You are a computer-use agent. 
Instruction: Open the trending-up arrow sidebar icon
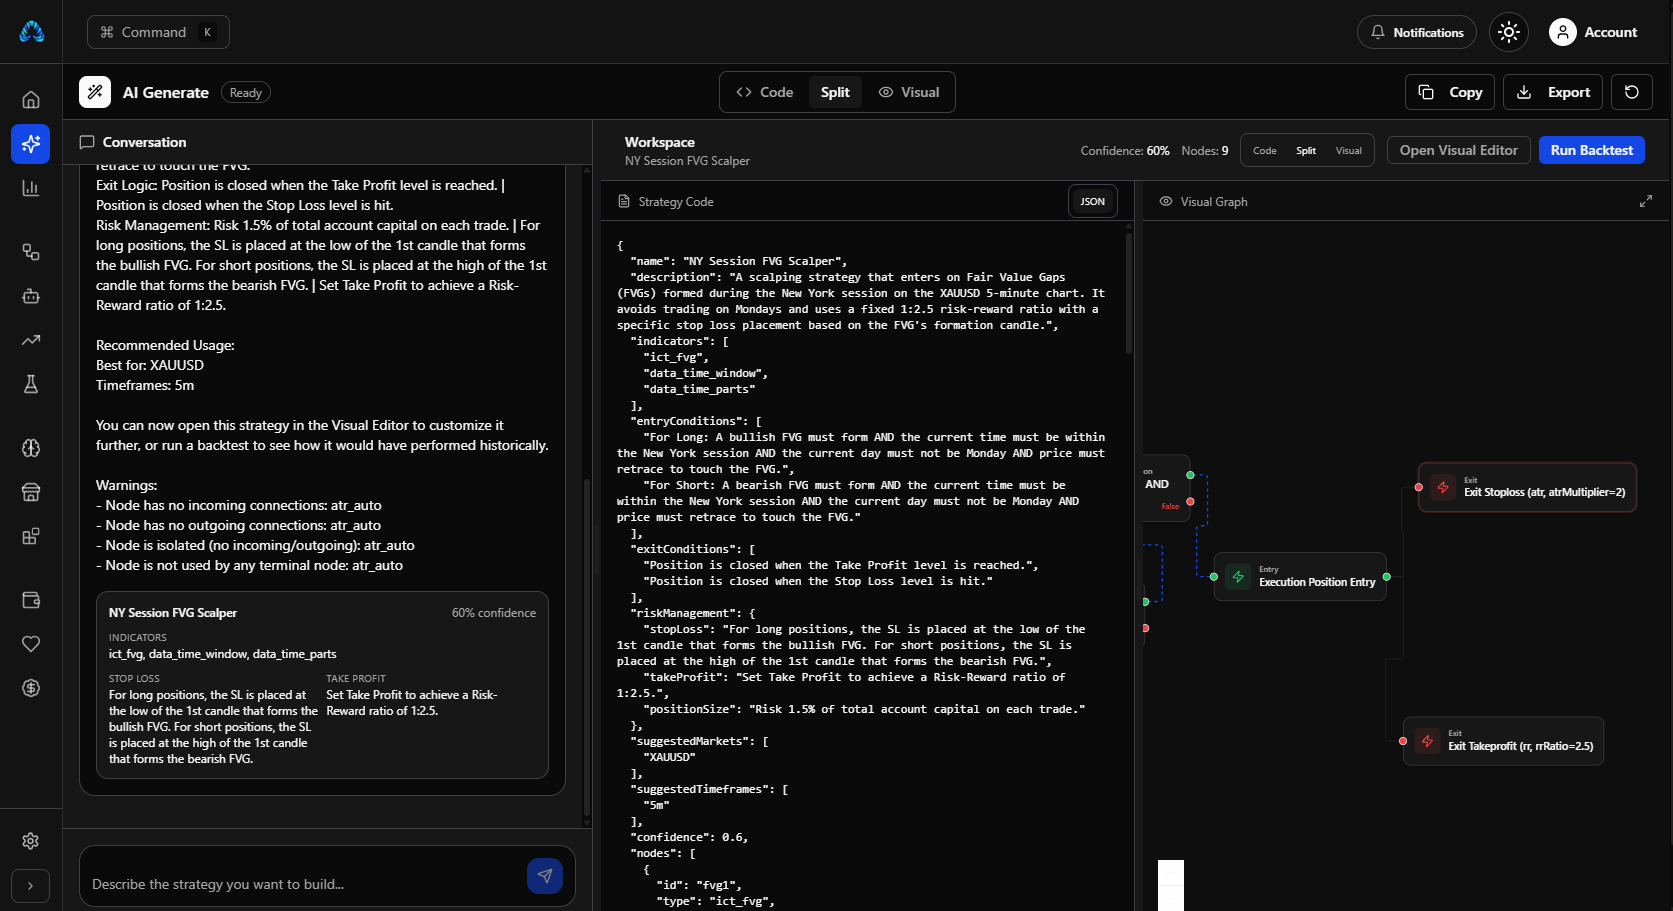pos(31,340)
